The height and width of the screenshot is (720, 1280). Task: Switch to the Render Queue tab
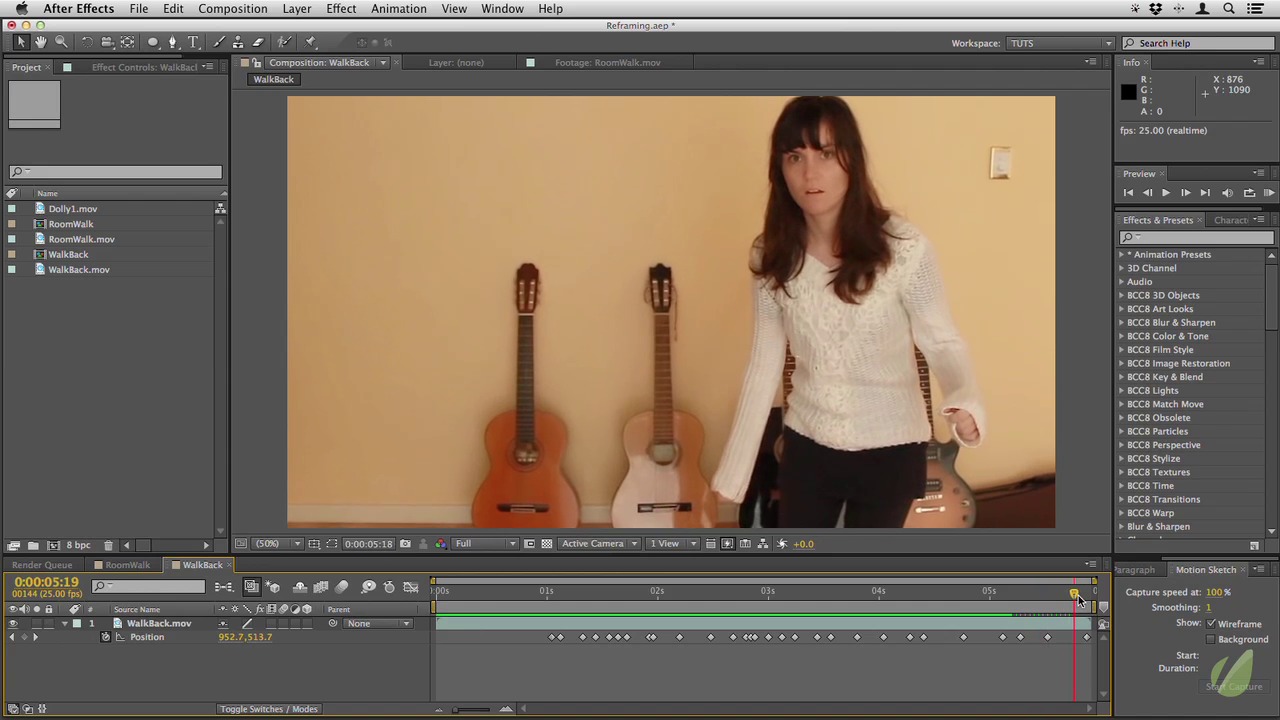tap(42, 565)
